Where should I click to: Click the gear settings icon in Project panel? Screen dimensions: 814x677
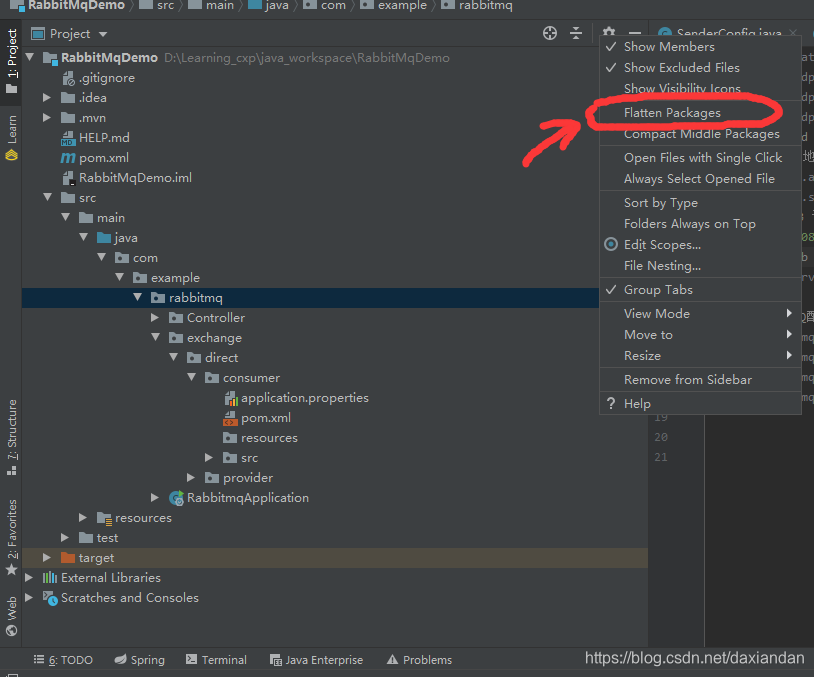(x=609, y=32)
